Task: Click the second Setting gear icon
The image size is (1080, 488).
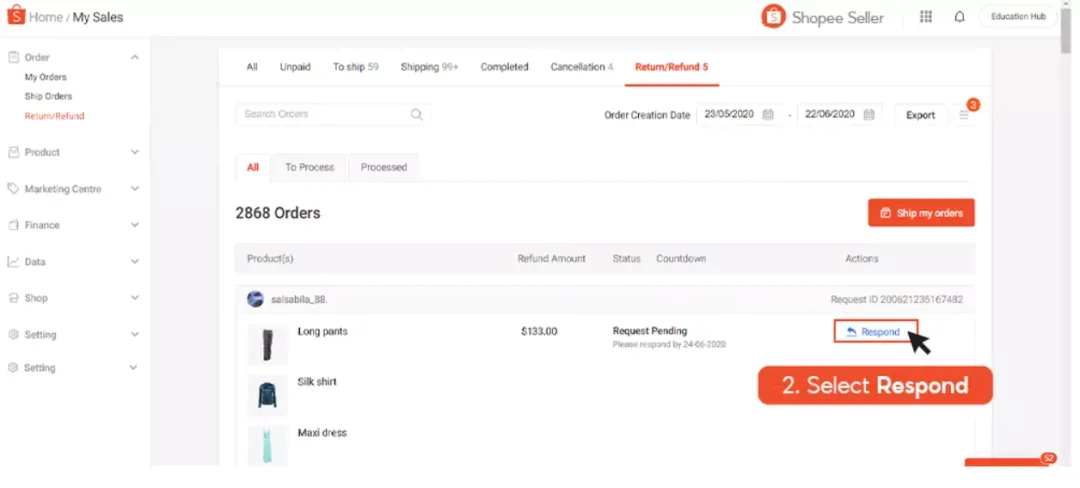Action: (13, 368)
